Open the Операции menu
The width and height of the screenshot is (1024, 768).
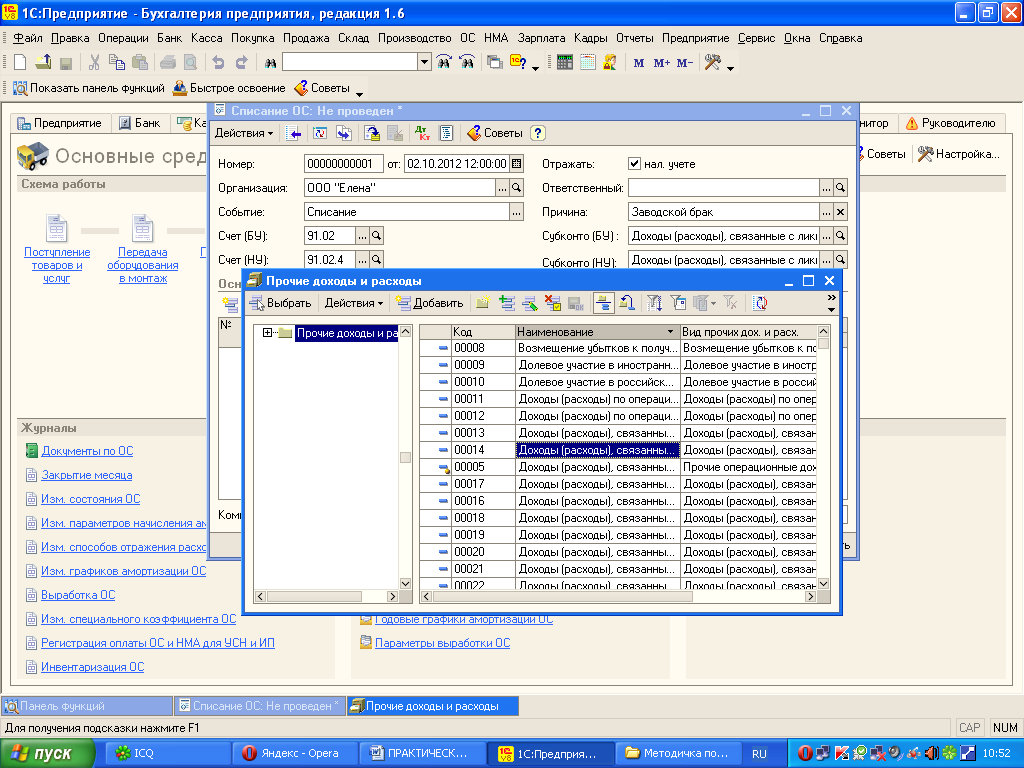123,38
